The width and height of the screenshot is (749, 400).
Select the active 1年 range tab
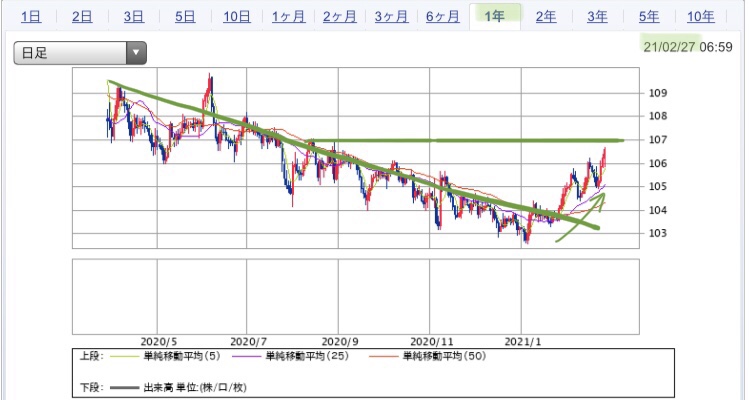pyautogui.click(x=495, y=16)
